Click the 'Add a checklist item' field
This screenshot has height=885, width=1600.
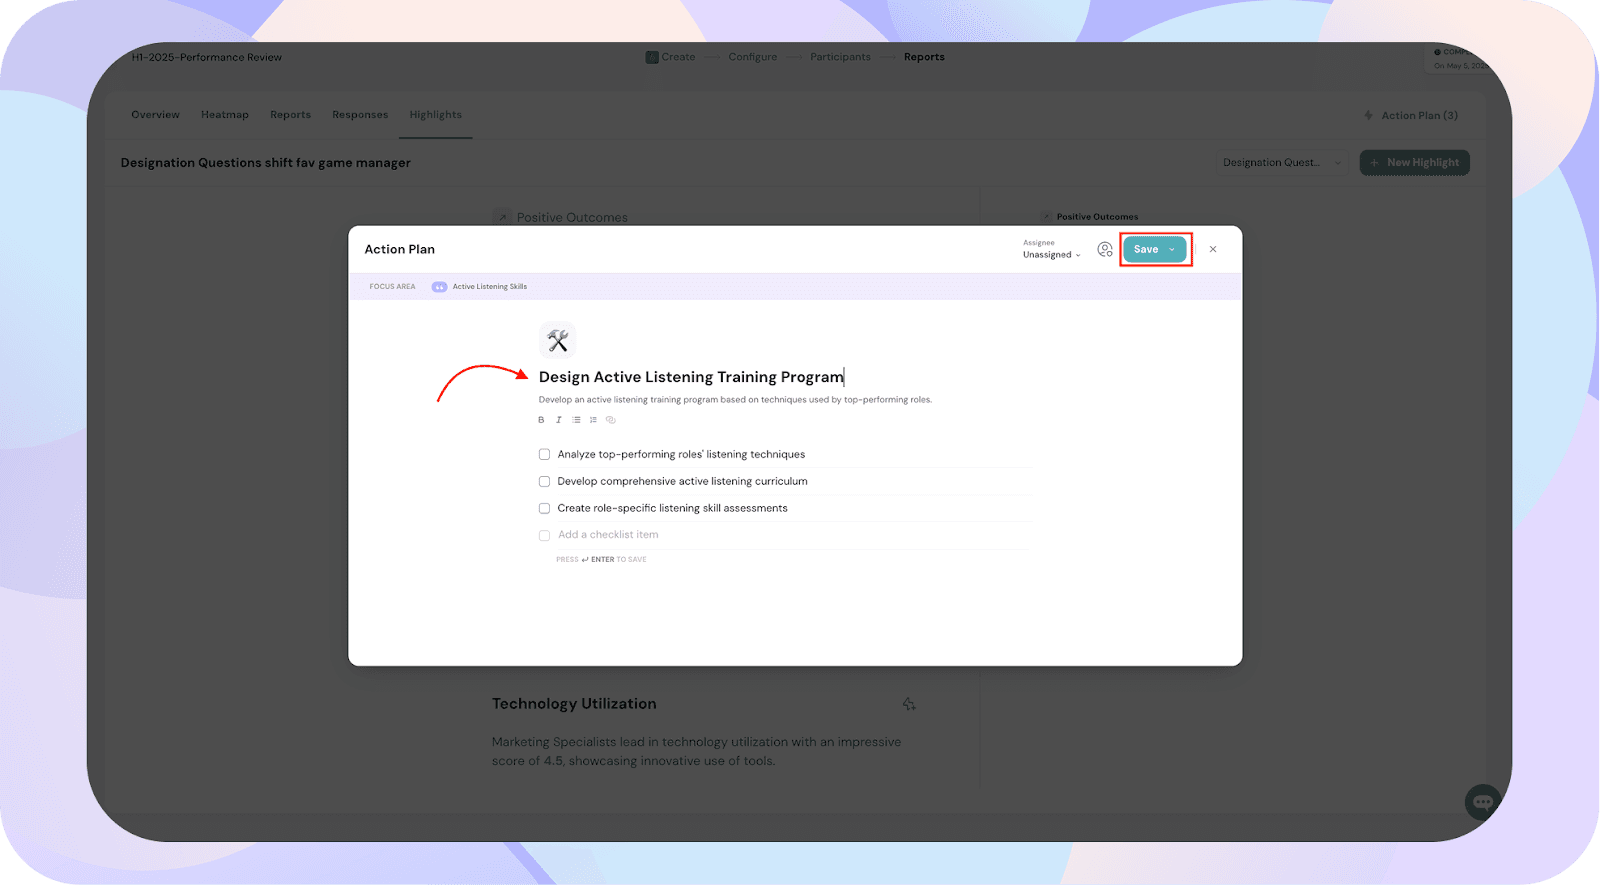tap(608, 535)
